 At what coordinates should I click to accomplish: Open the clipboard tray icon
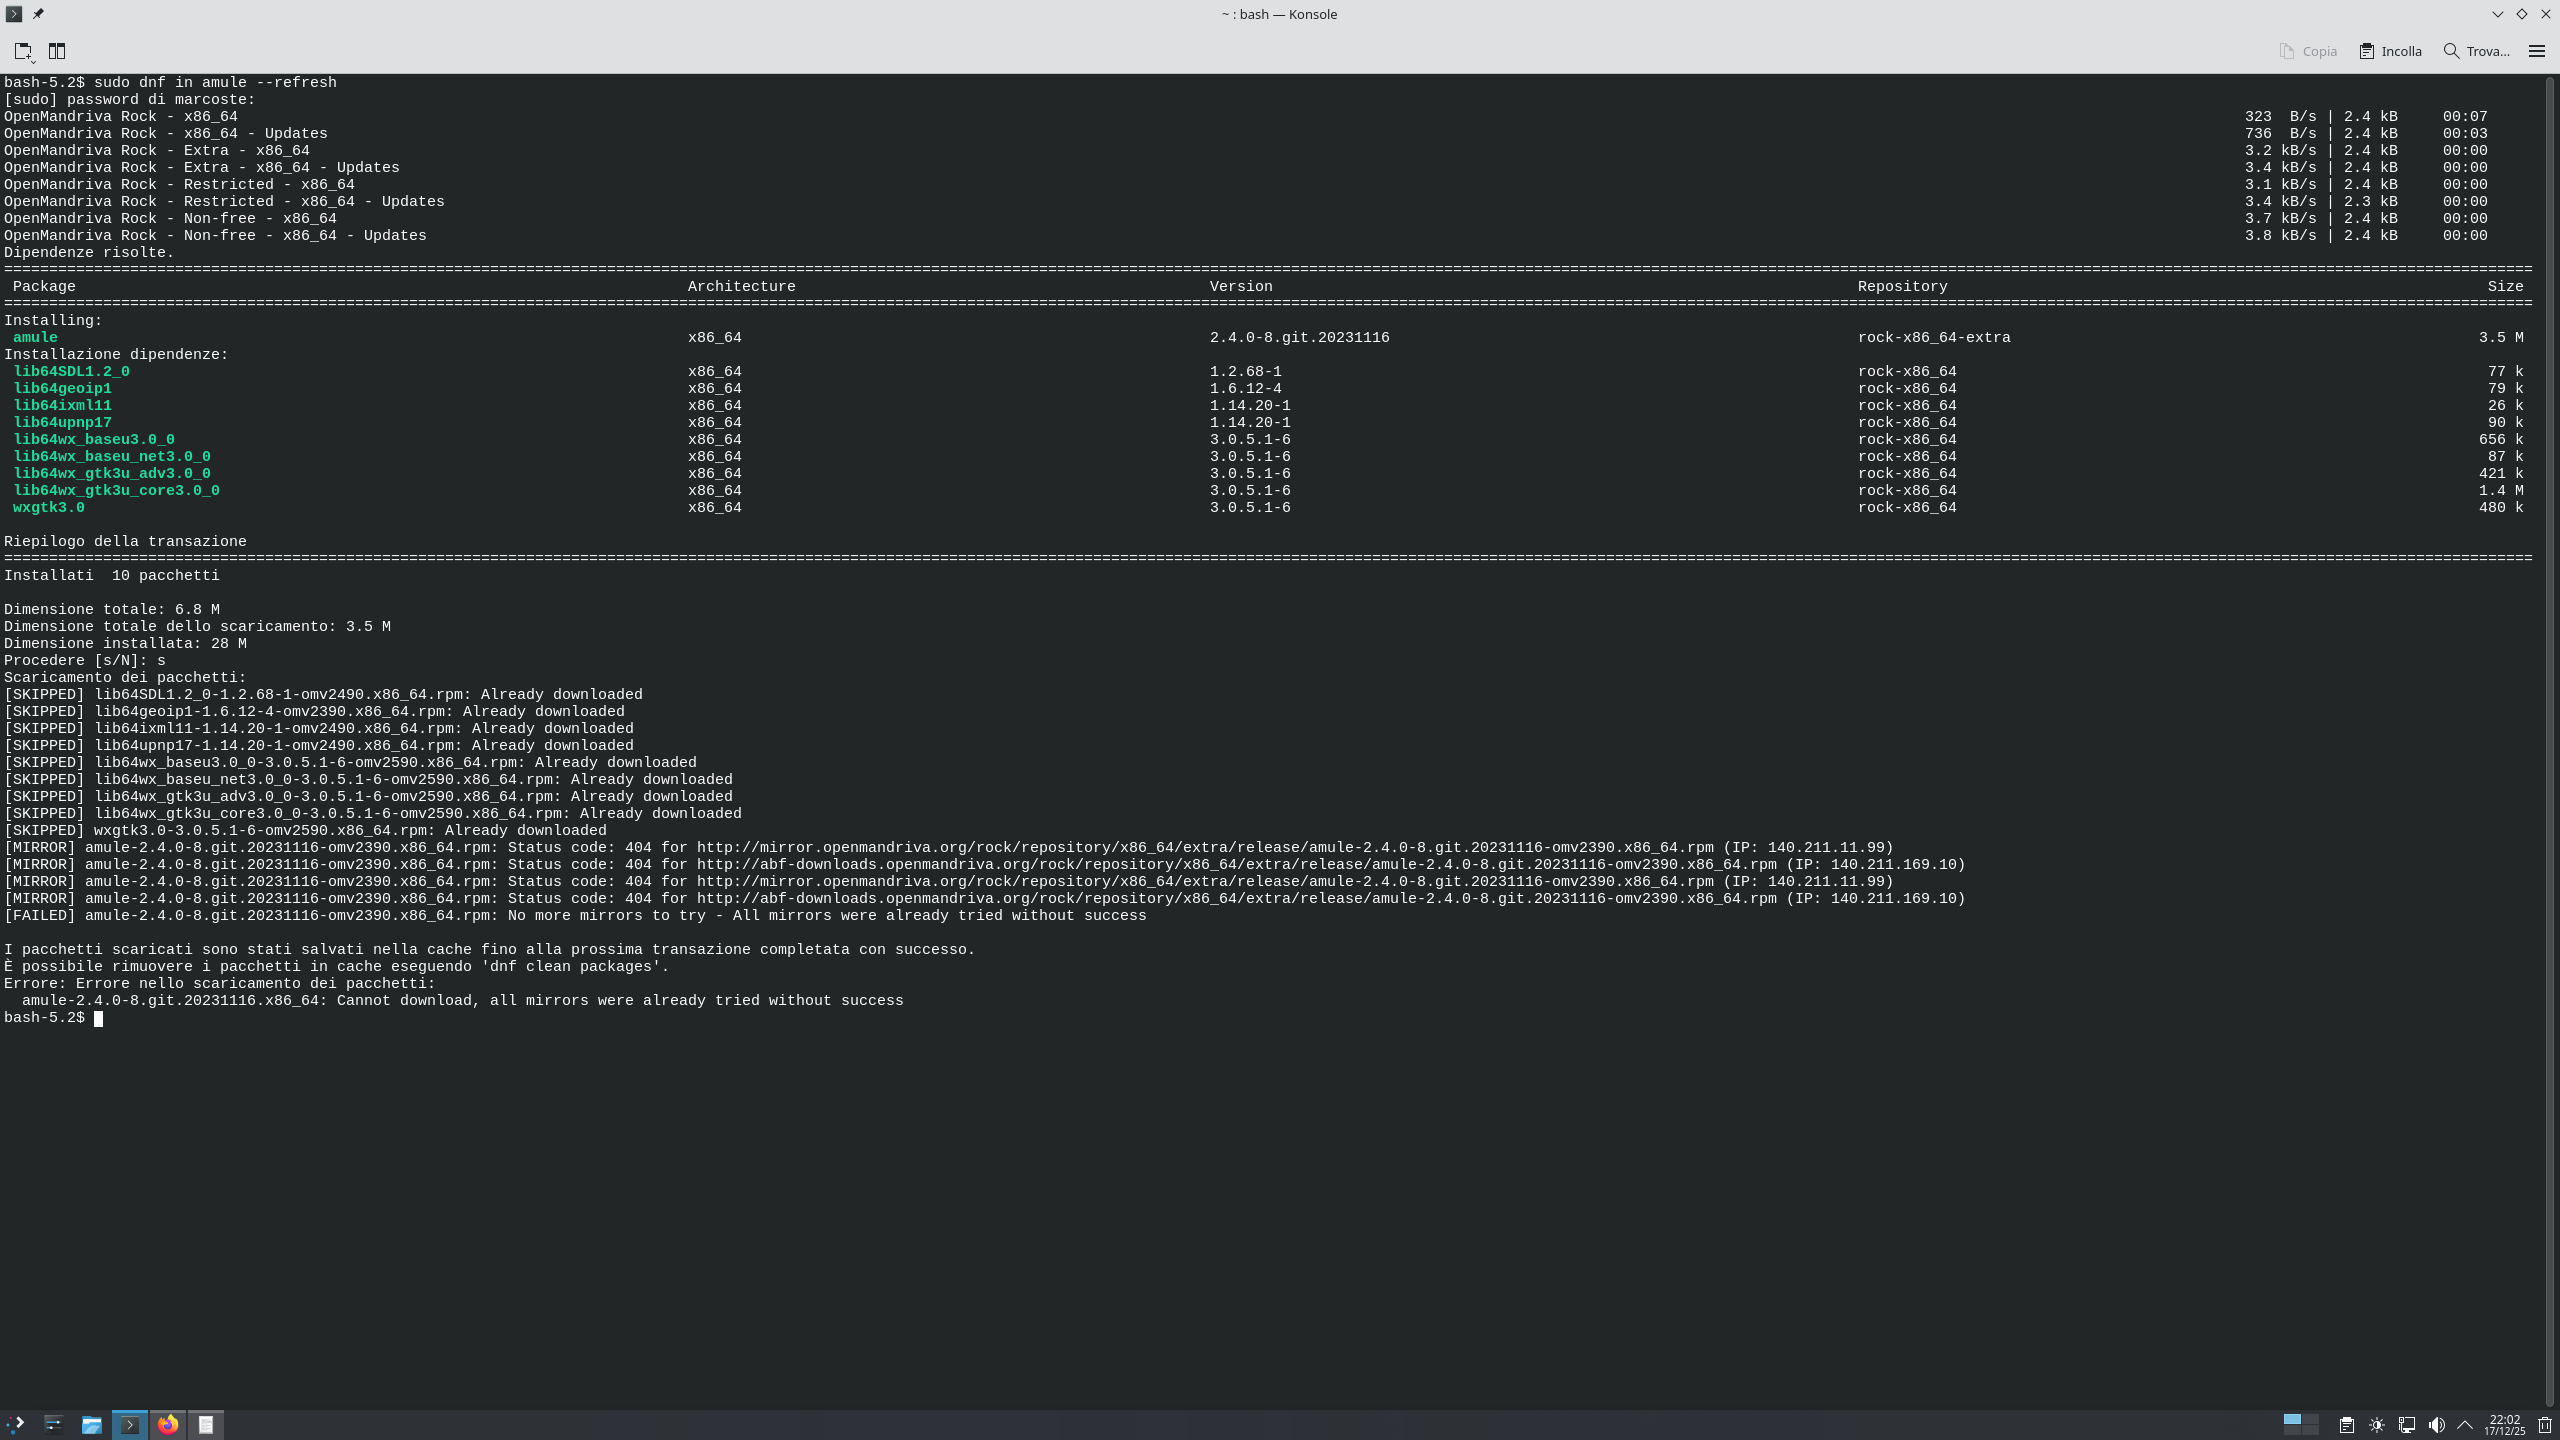click(2346, 1425)
